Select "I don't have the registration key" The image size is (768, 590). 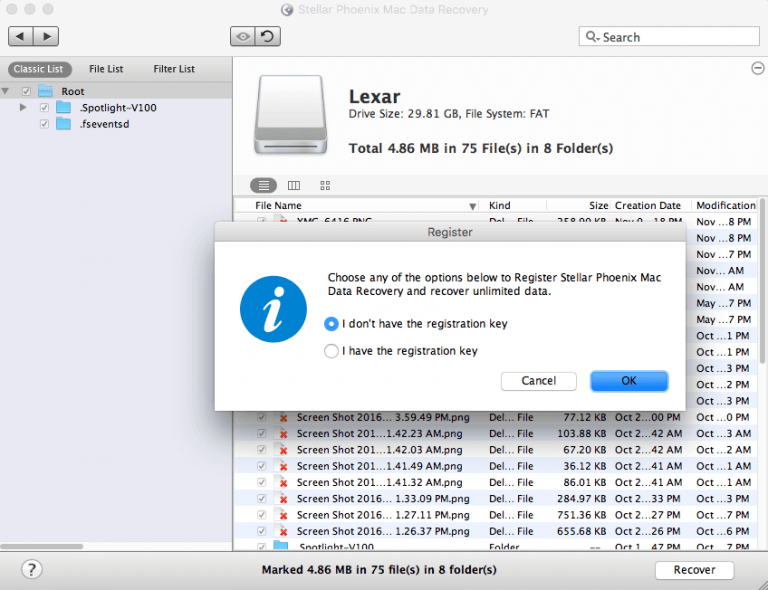(x=331, y=324)
